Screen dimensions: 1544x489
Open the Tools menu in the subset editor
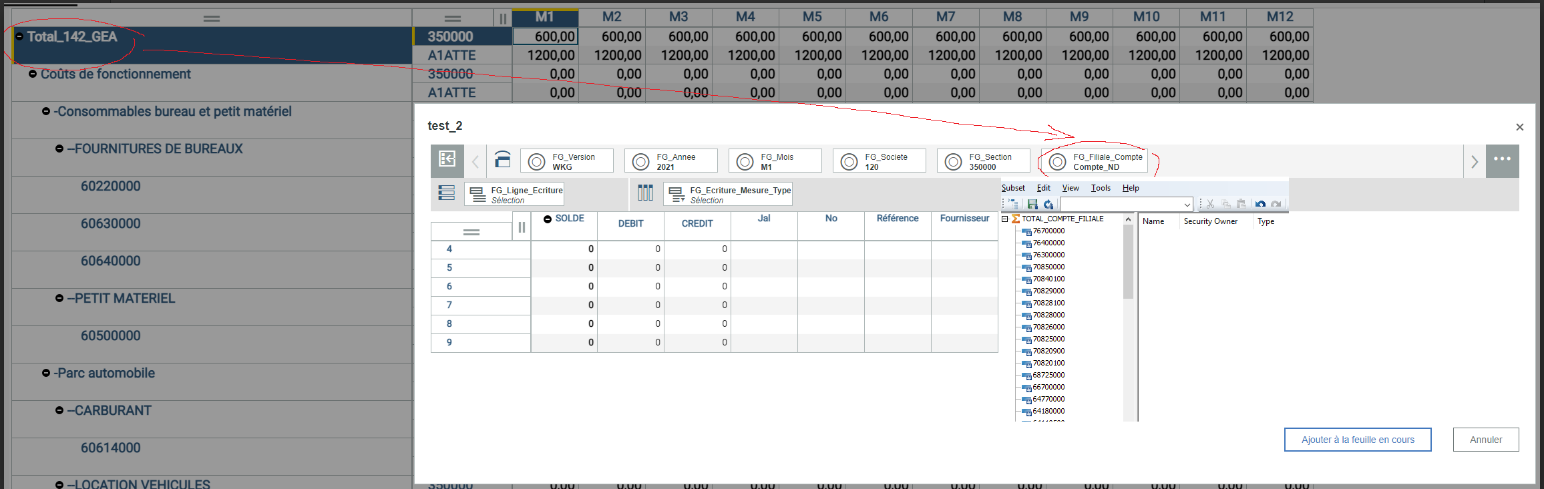pyautogui.click(x=1101, y=188)
